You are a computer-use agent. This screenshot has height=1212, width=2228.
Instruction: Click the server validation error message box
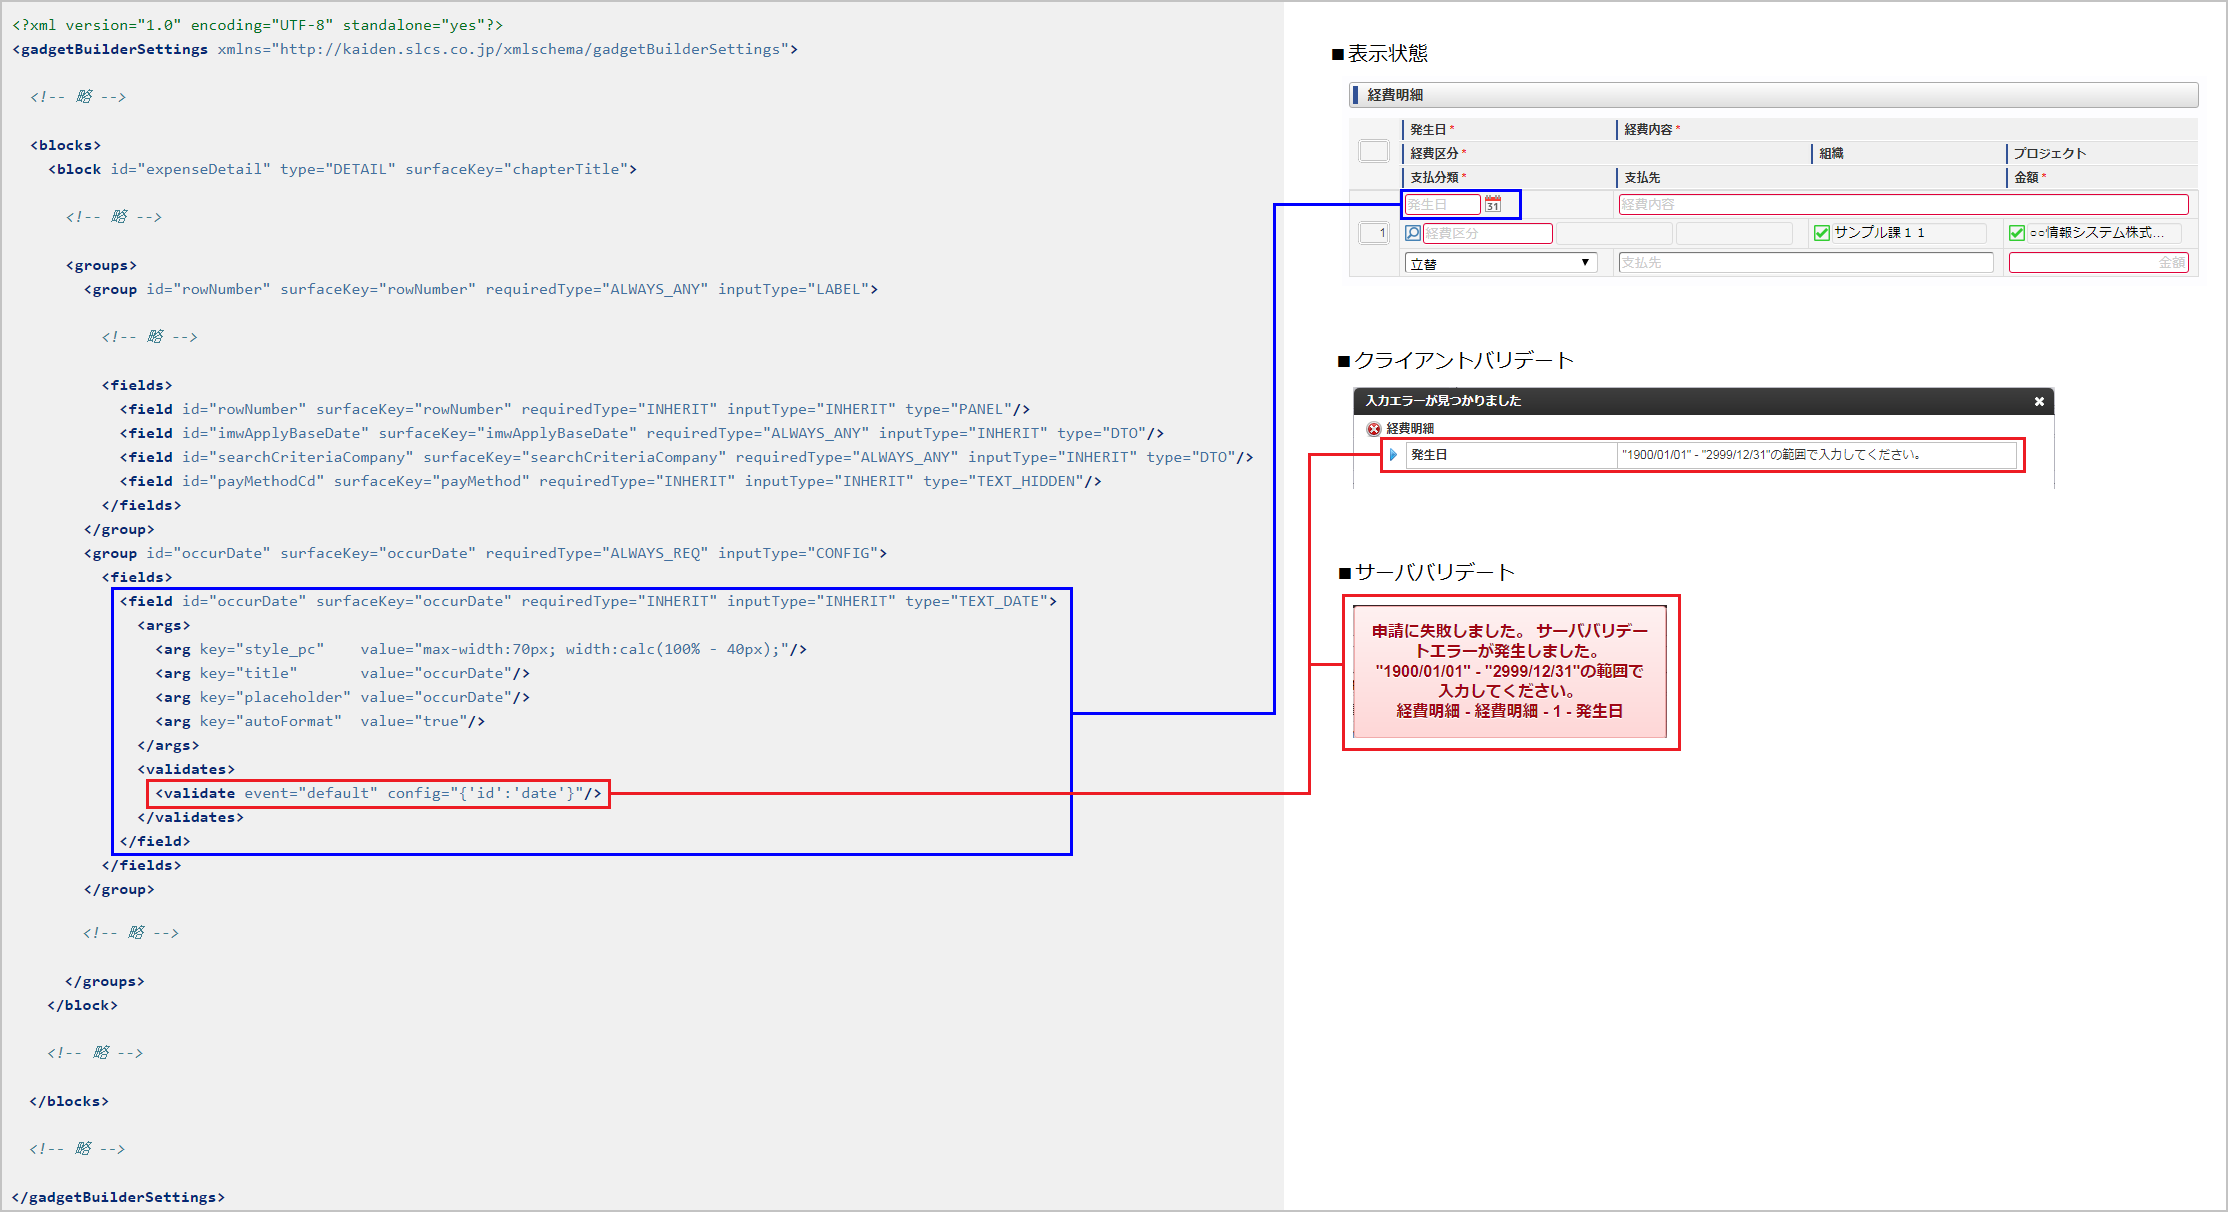tap(1509, 671)
